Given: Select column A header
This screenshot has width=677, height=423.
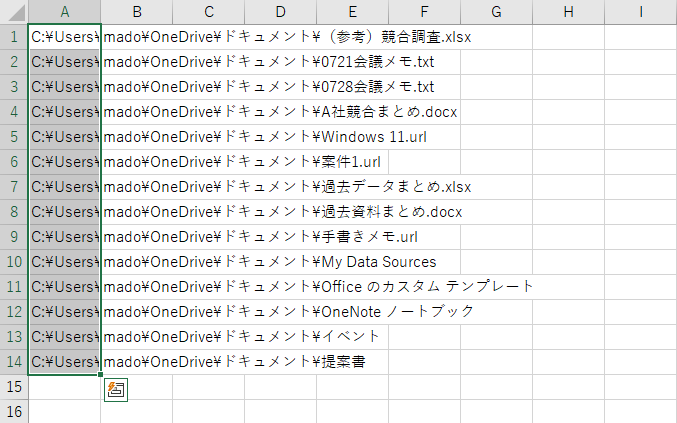Looking at the screenshot, I should point(65,12).
